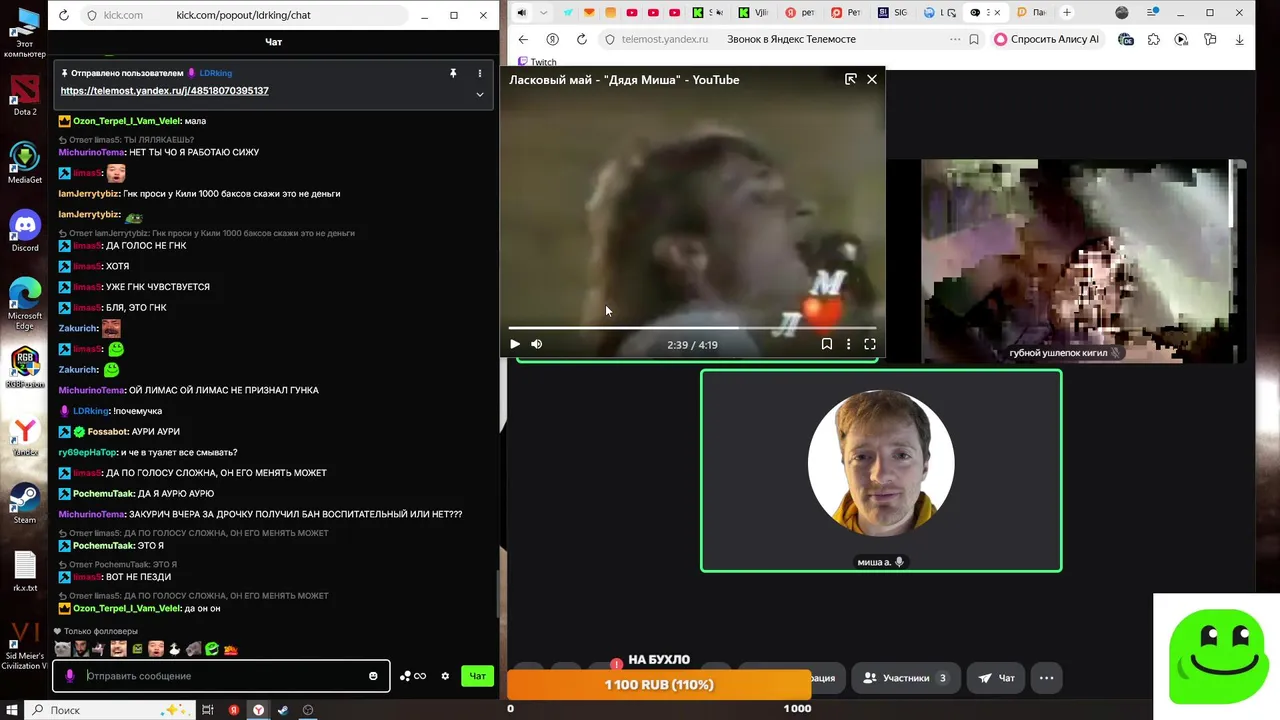This screenshot has height=720, width=1280.
Task: Open browser extensions puzzle icon
Action: (1154, 40)
